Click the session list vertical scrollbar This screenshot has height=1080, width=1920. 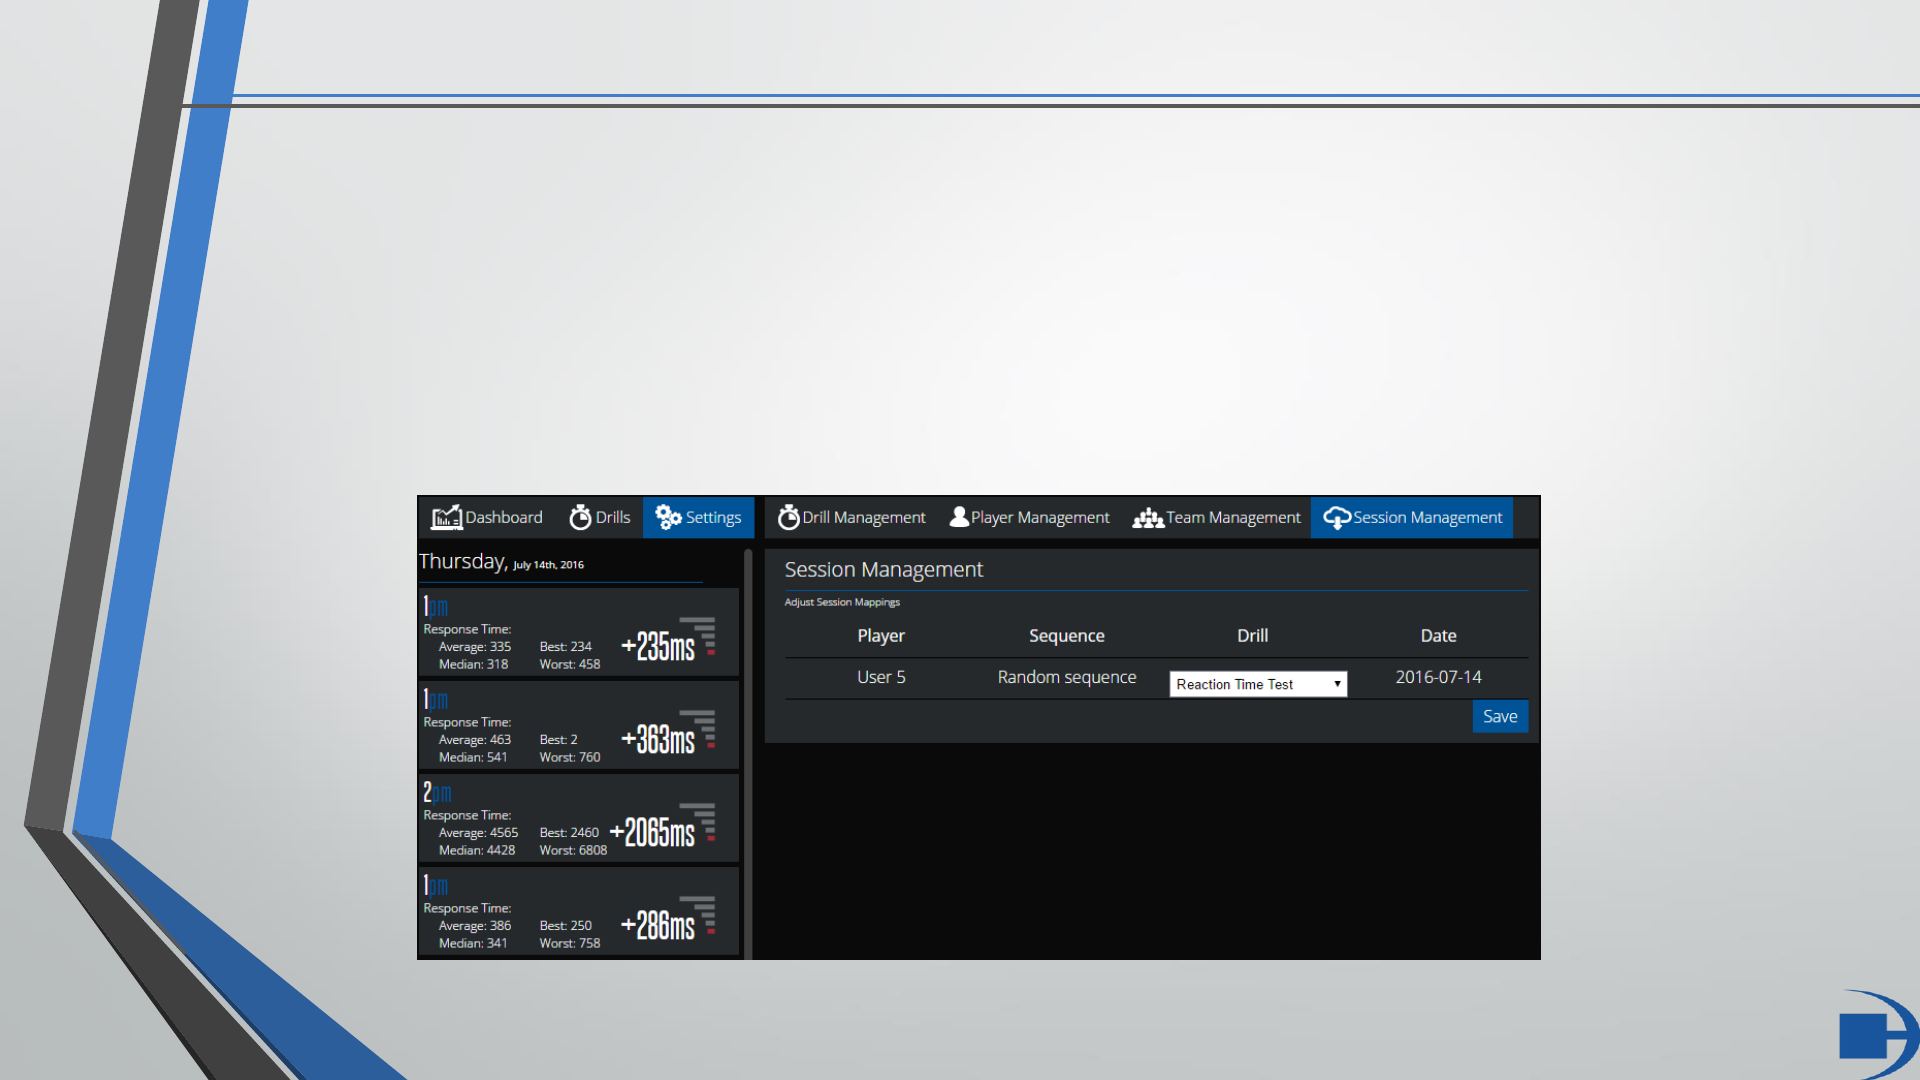pyautogui.click(x=748, y=750)
